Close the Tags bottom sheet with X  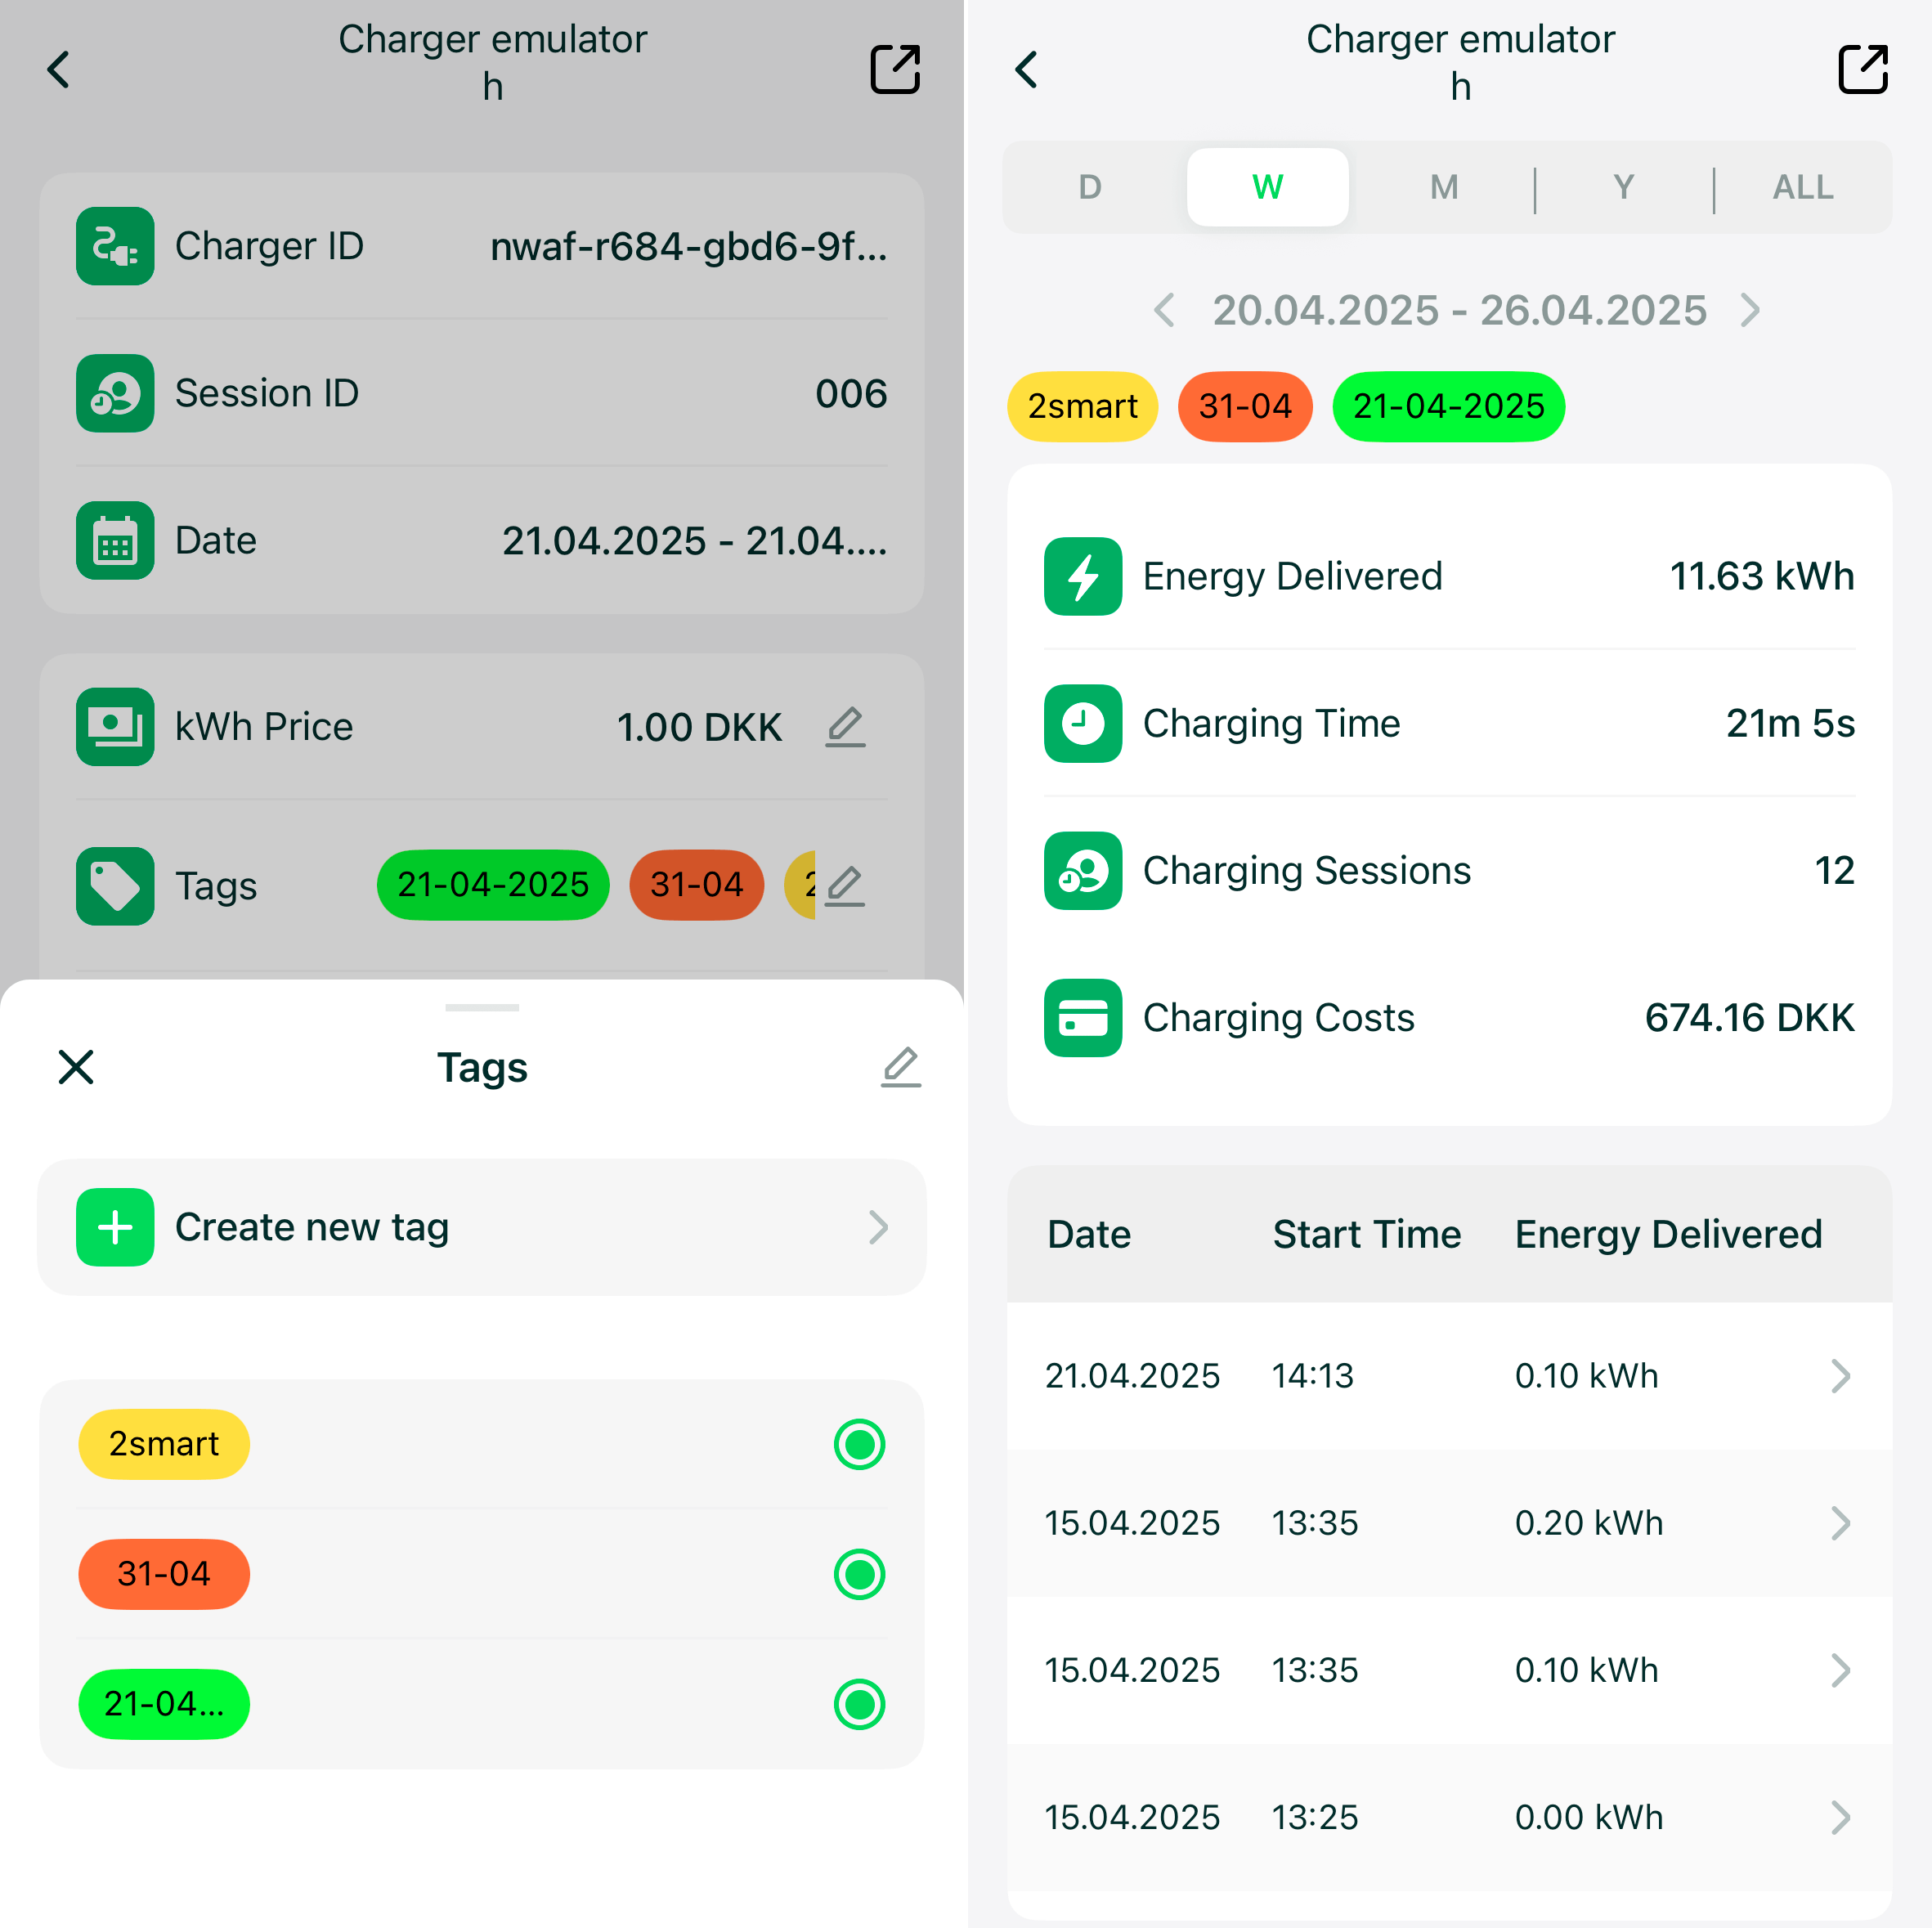tap(76, 1067)
